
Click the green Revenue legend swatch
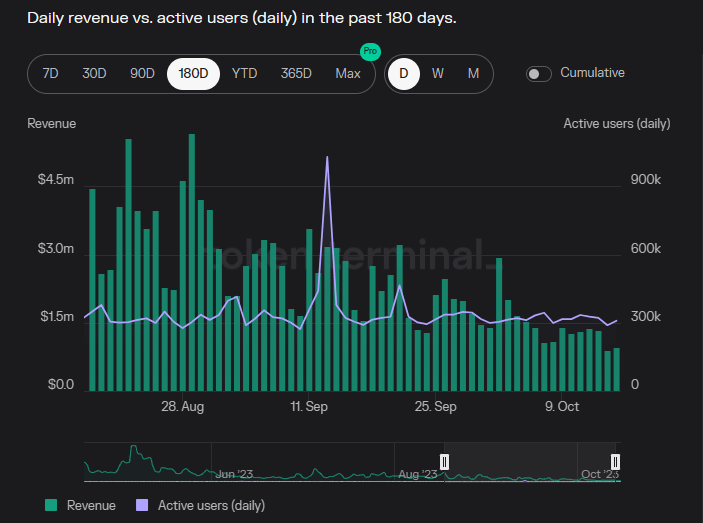tap(52, 505)
